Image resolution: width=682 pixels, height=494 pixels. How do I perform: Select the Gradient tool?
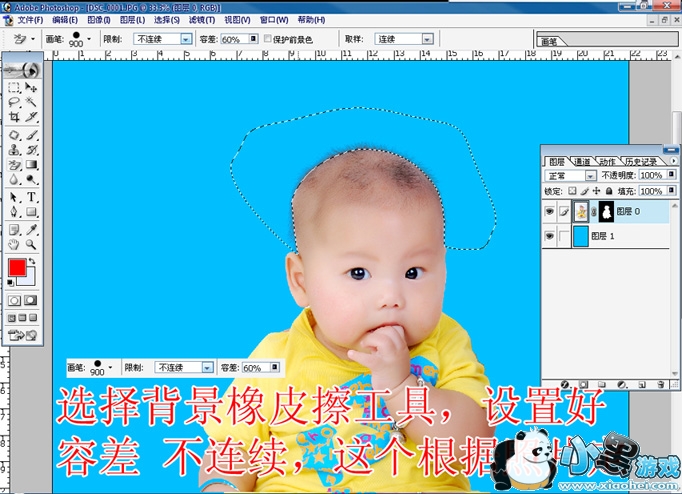click(x=31, y=165)
